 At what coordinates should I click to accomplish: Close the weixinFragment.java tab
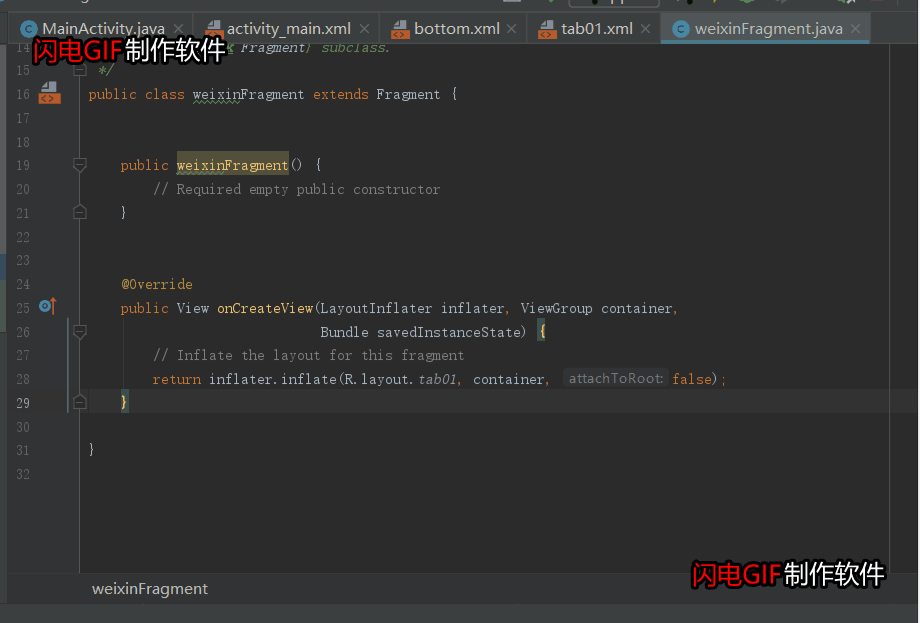click(855, 28)
